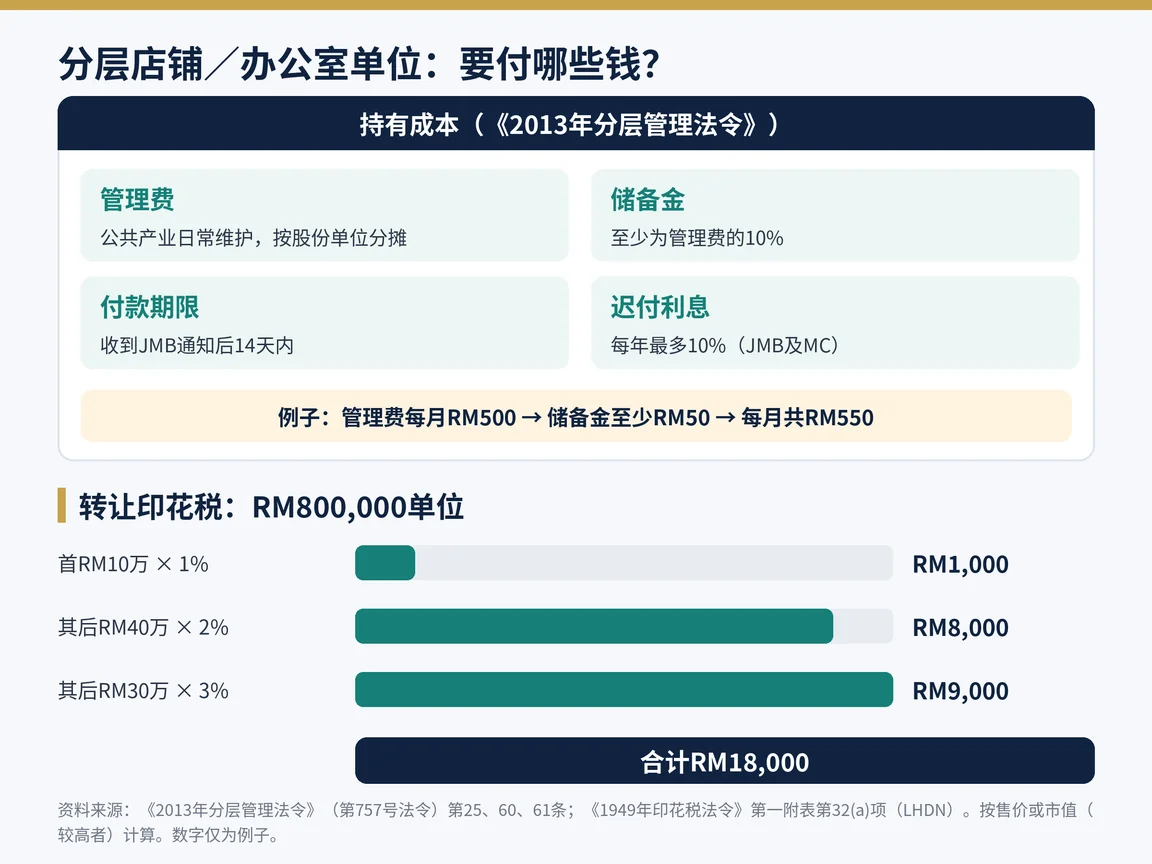
Task: Click the progress bar for 其后RM30万 × 3%
Action: click(x=624, y=689)
